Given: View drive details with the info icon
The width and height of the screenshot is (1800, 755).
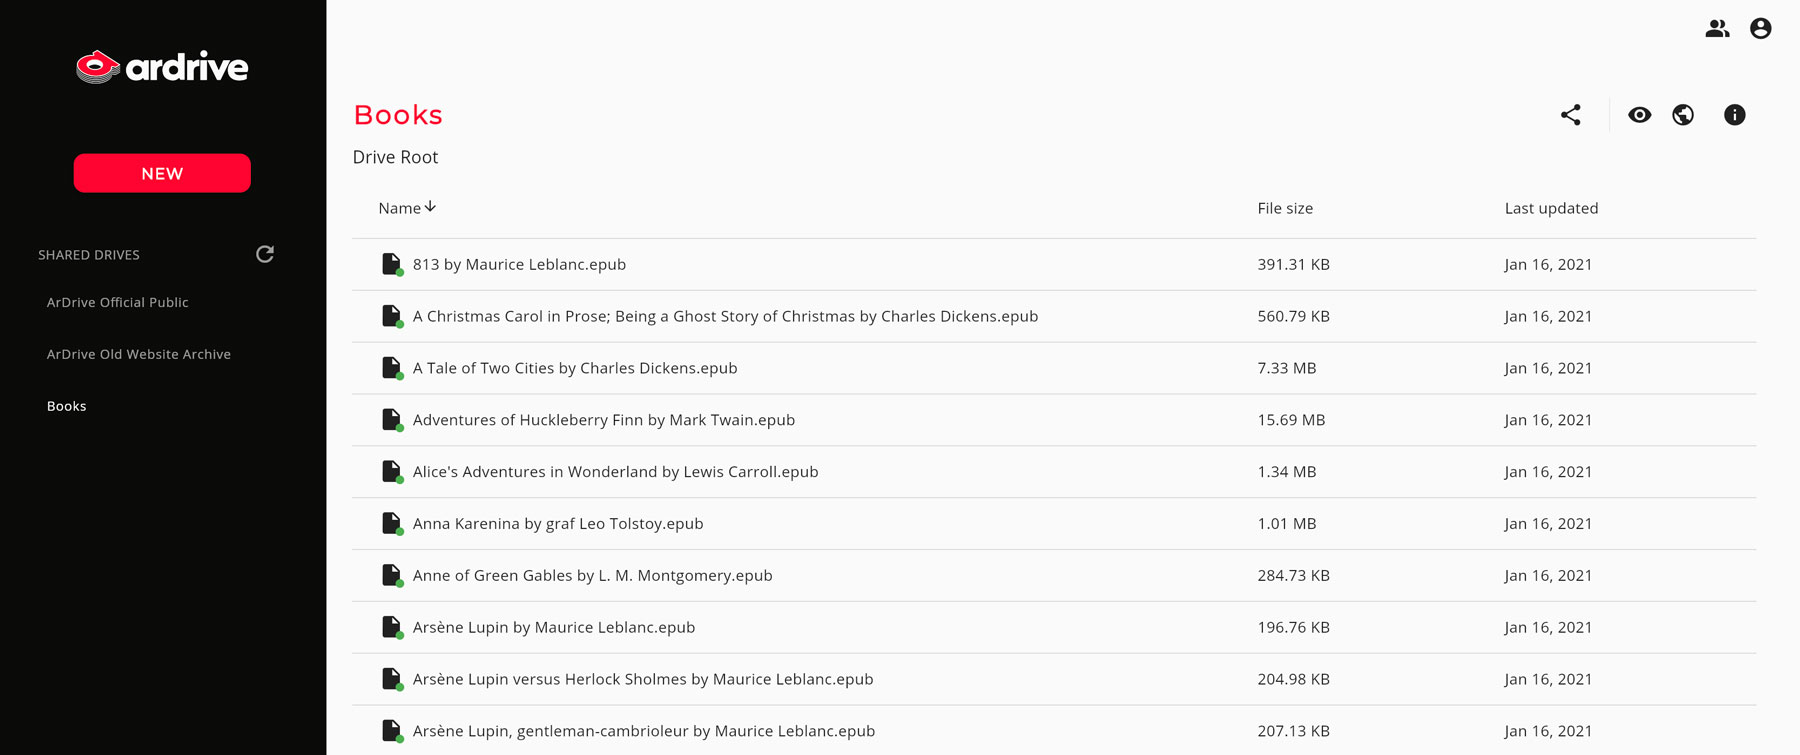Looking at the screenshot, I should click(x=1735, y=115).
